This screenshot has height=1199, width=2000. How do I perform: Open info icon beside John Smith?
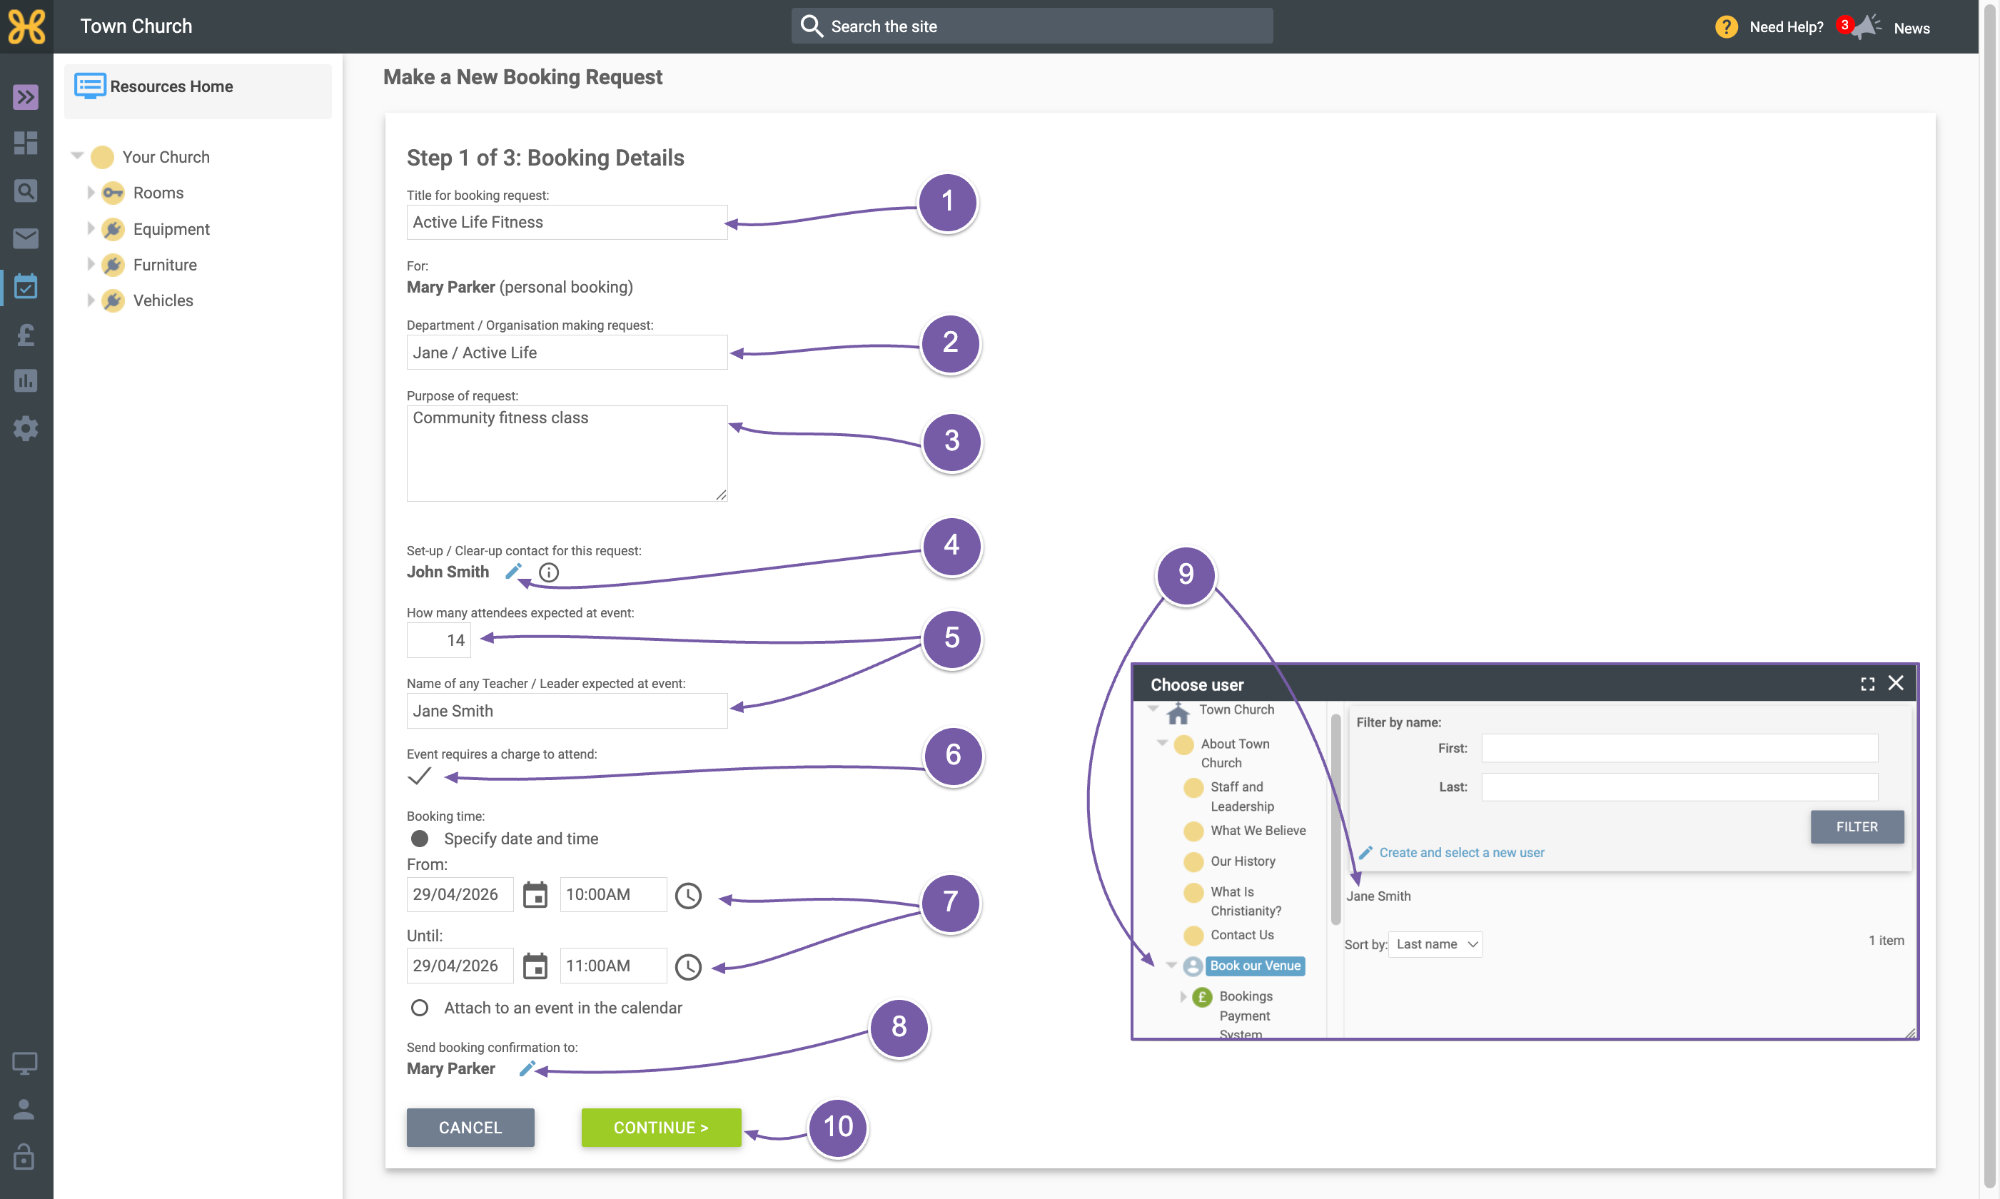click(549, 573)
